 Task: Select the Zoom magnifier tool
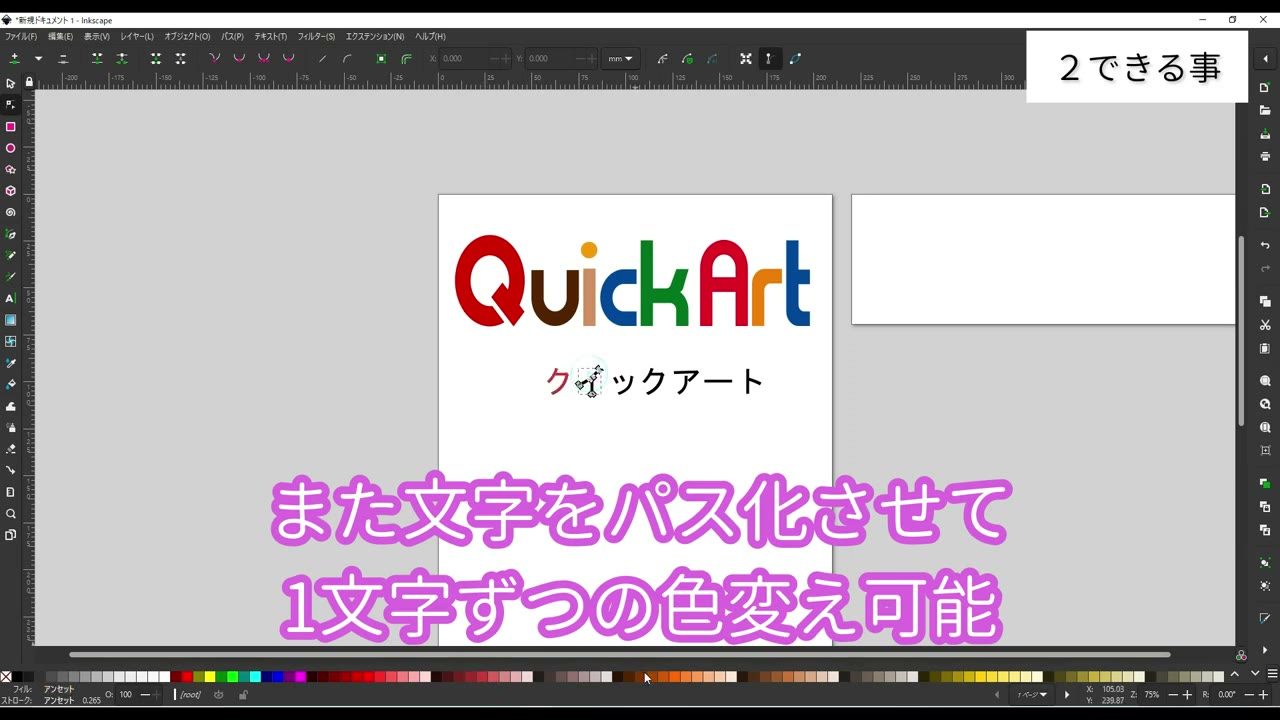tap(11, 513)
